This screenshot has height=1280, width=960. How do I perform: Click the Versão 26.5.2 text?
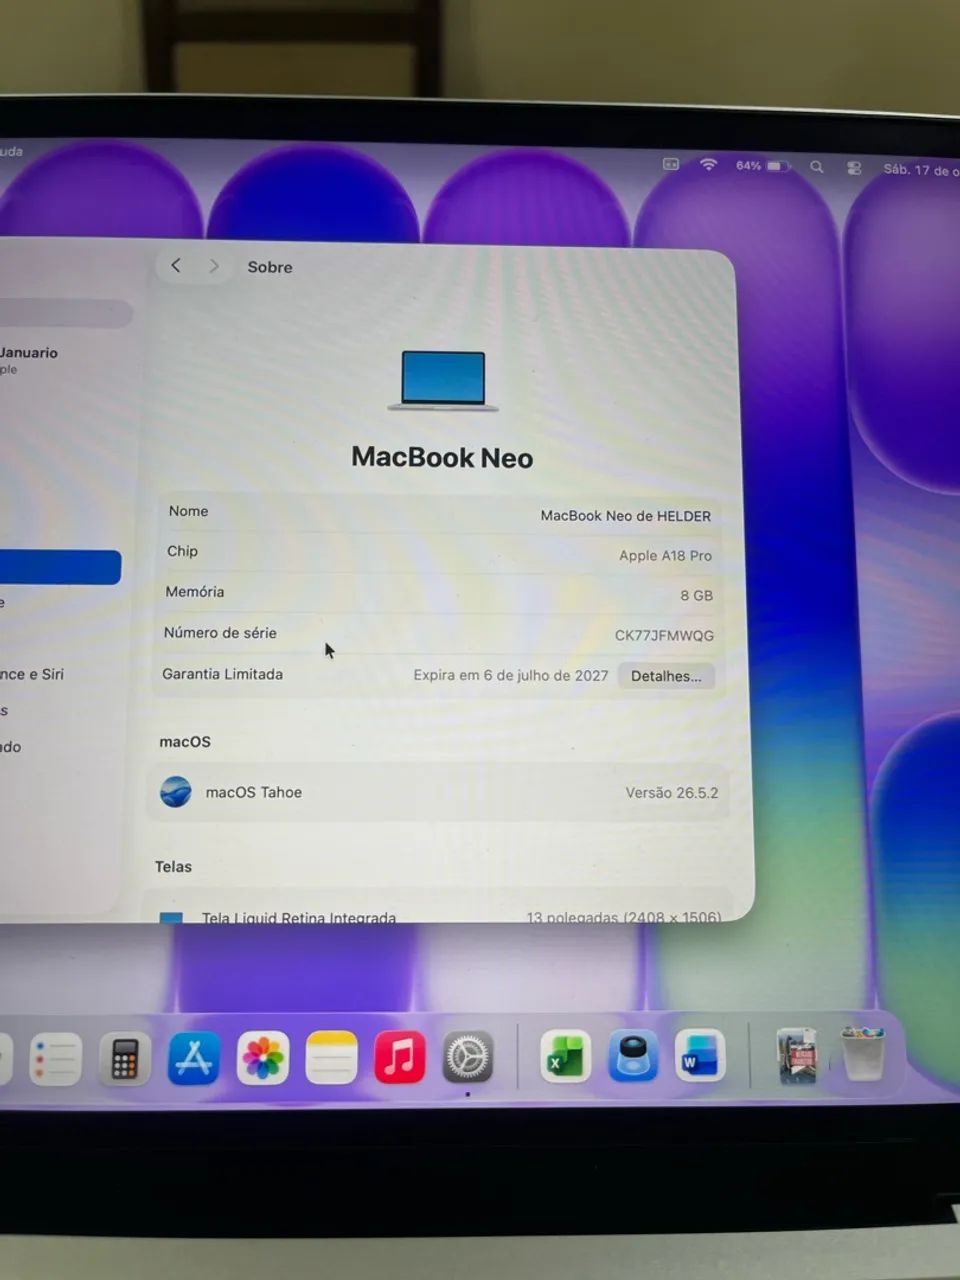click(x=672, y=793)
